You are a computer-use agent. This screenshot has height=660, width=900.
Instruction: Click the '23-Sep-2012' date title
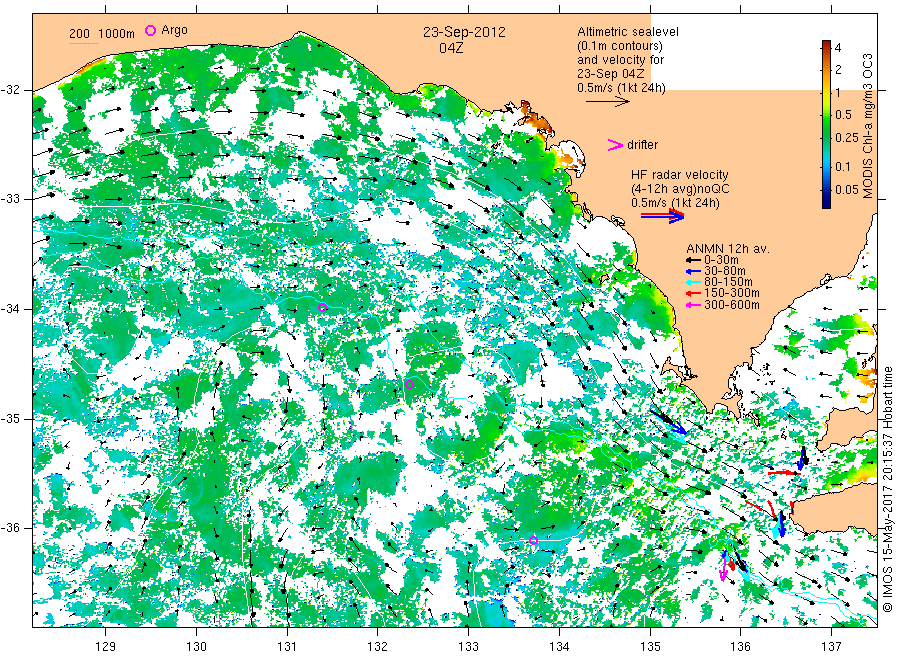click(x=464, y=32)
